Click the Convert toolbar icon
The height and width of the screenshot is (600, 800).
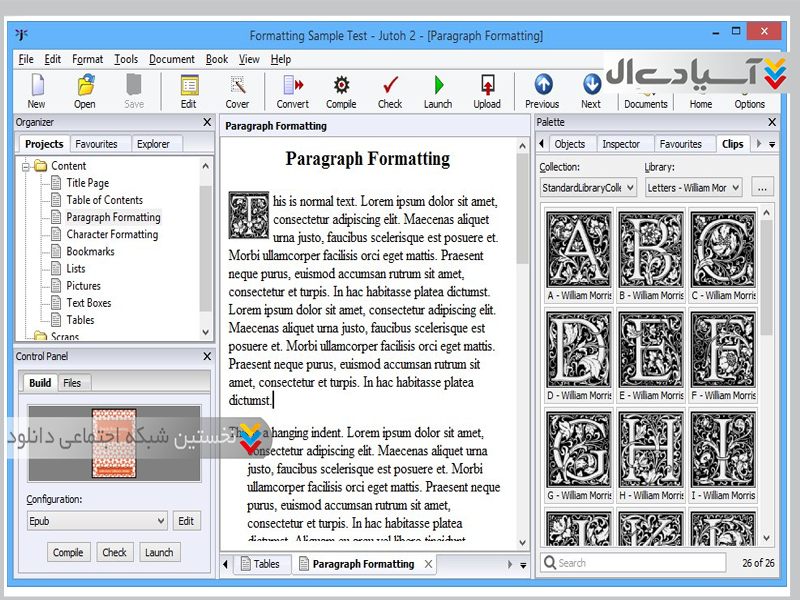(x=293, y=90)
